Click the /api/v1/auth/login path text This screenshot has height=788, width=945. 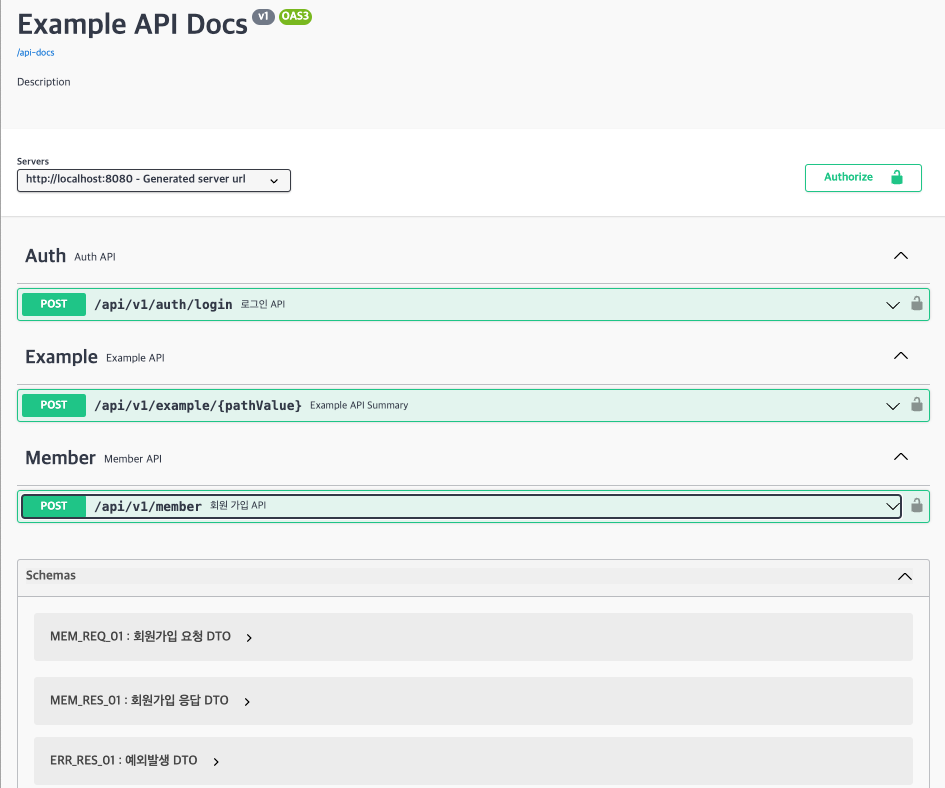coord(163,304)
